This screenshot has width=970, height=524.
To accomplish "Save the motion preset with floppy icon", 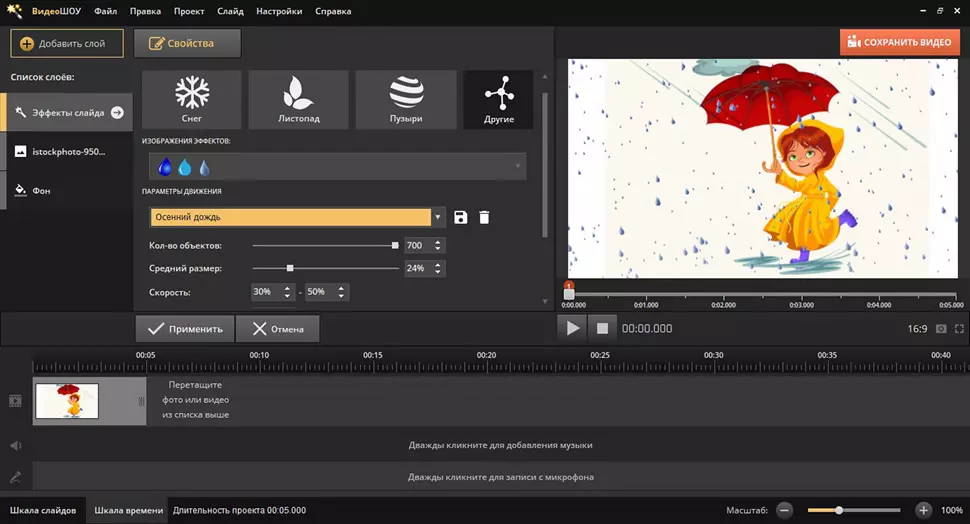I will pyautogui.click(x=461, y=217).
